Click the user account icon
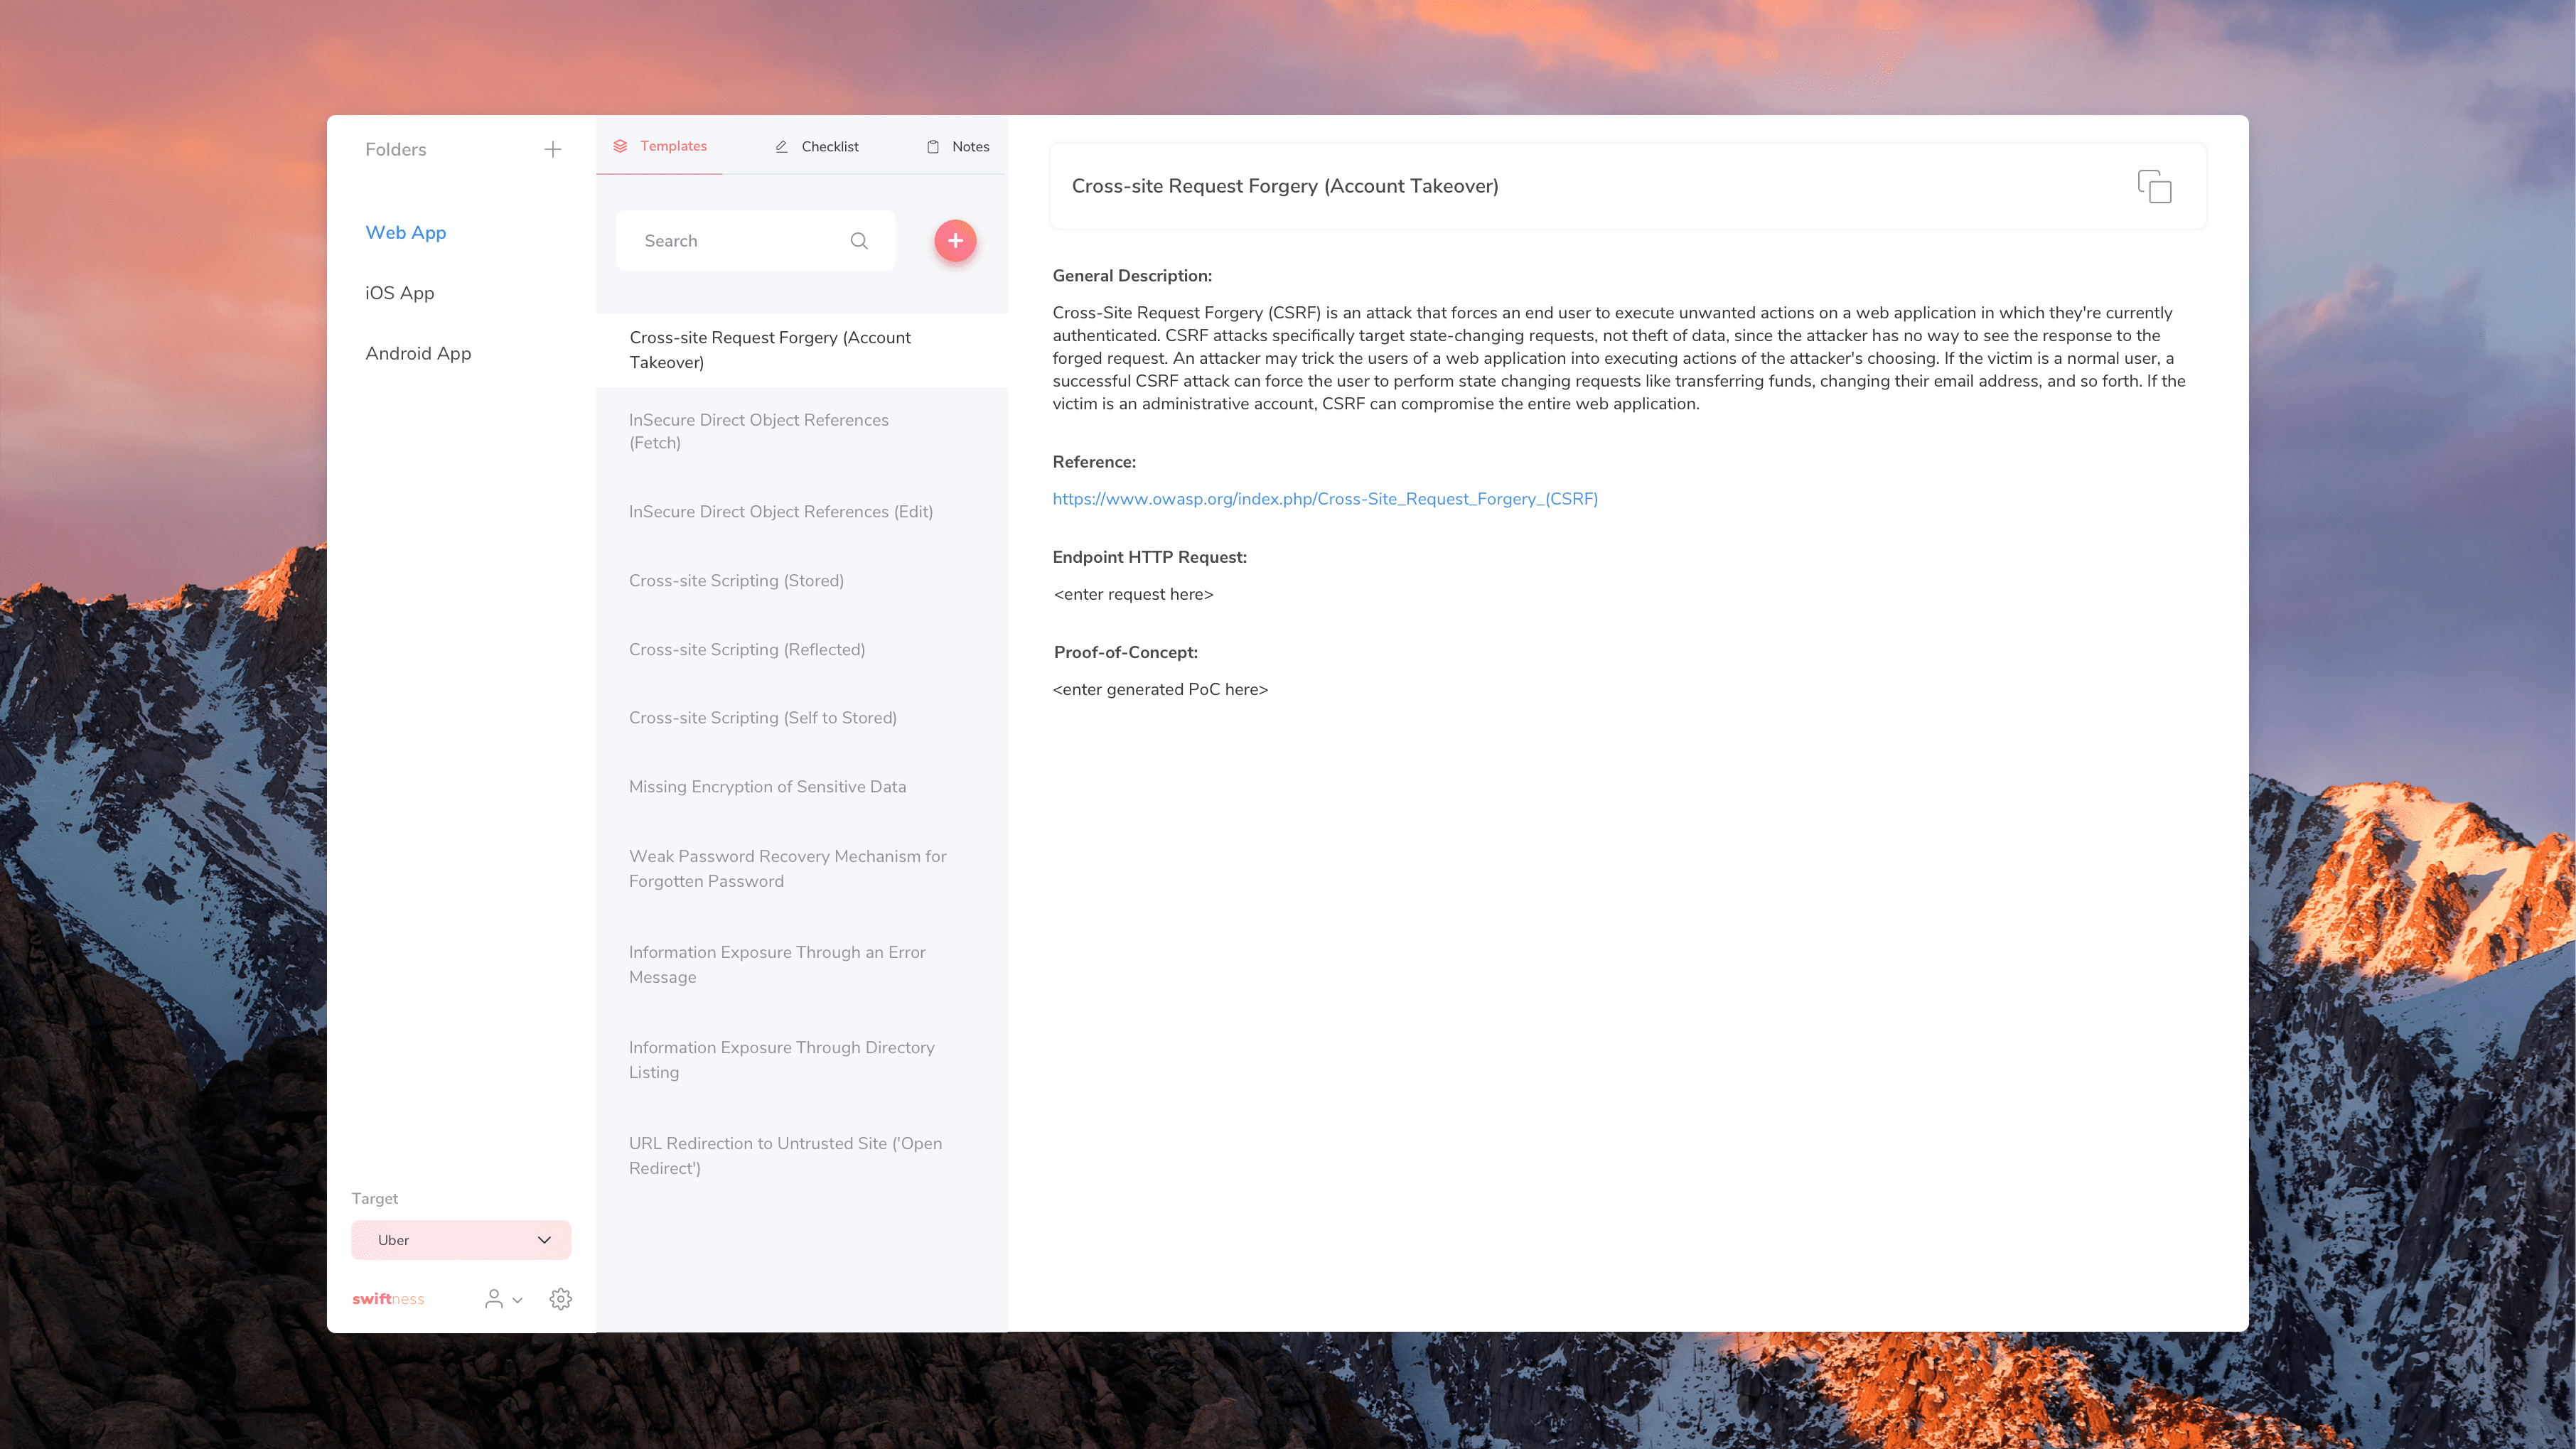The height and width of the screenshot is (1449, 2576). click(x=493, y=1298)
